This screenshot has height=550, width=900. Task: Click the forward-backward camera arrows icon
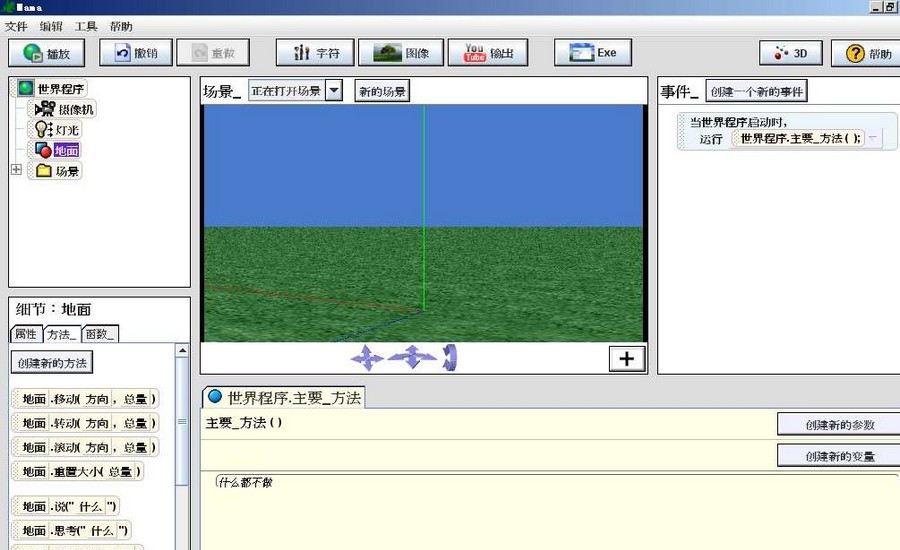pos(412,358)
